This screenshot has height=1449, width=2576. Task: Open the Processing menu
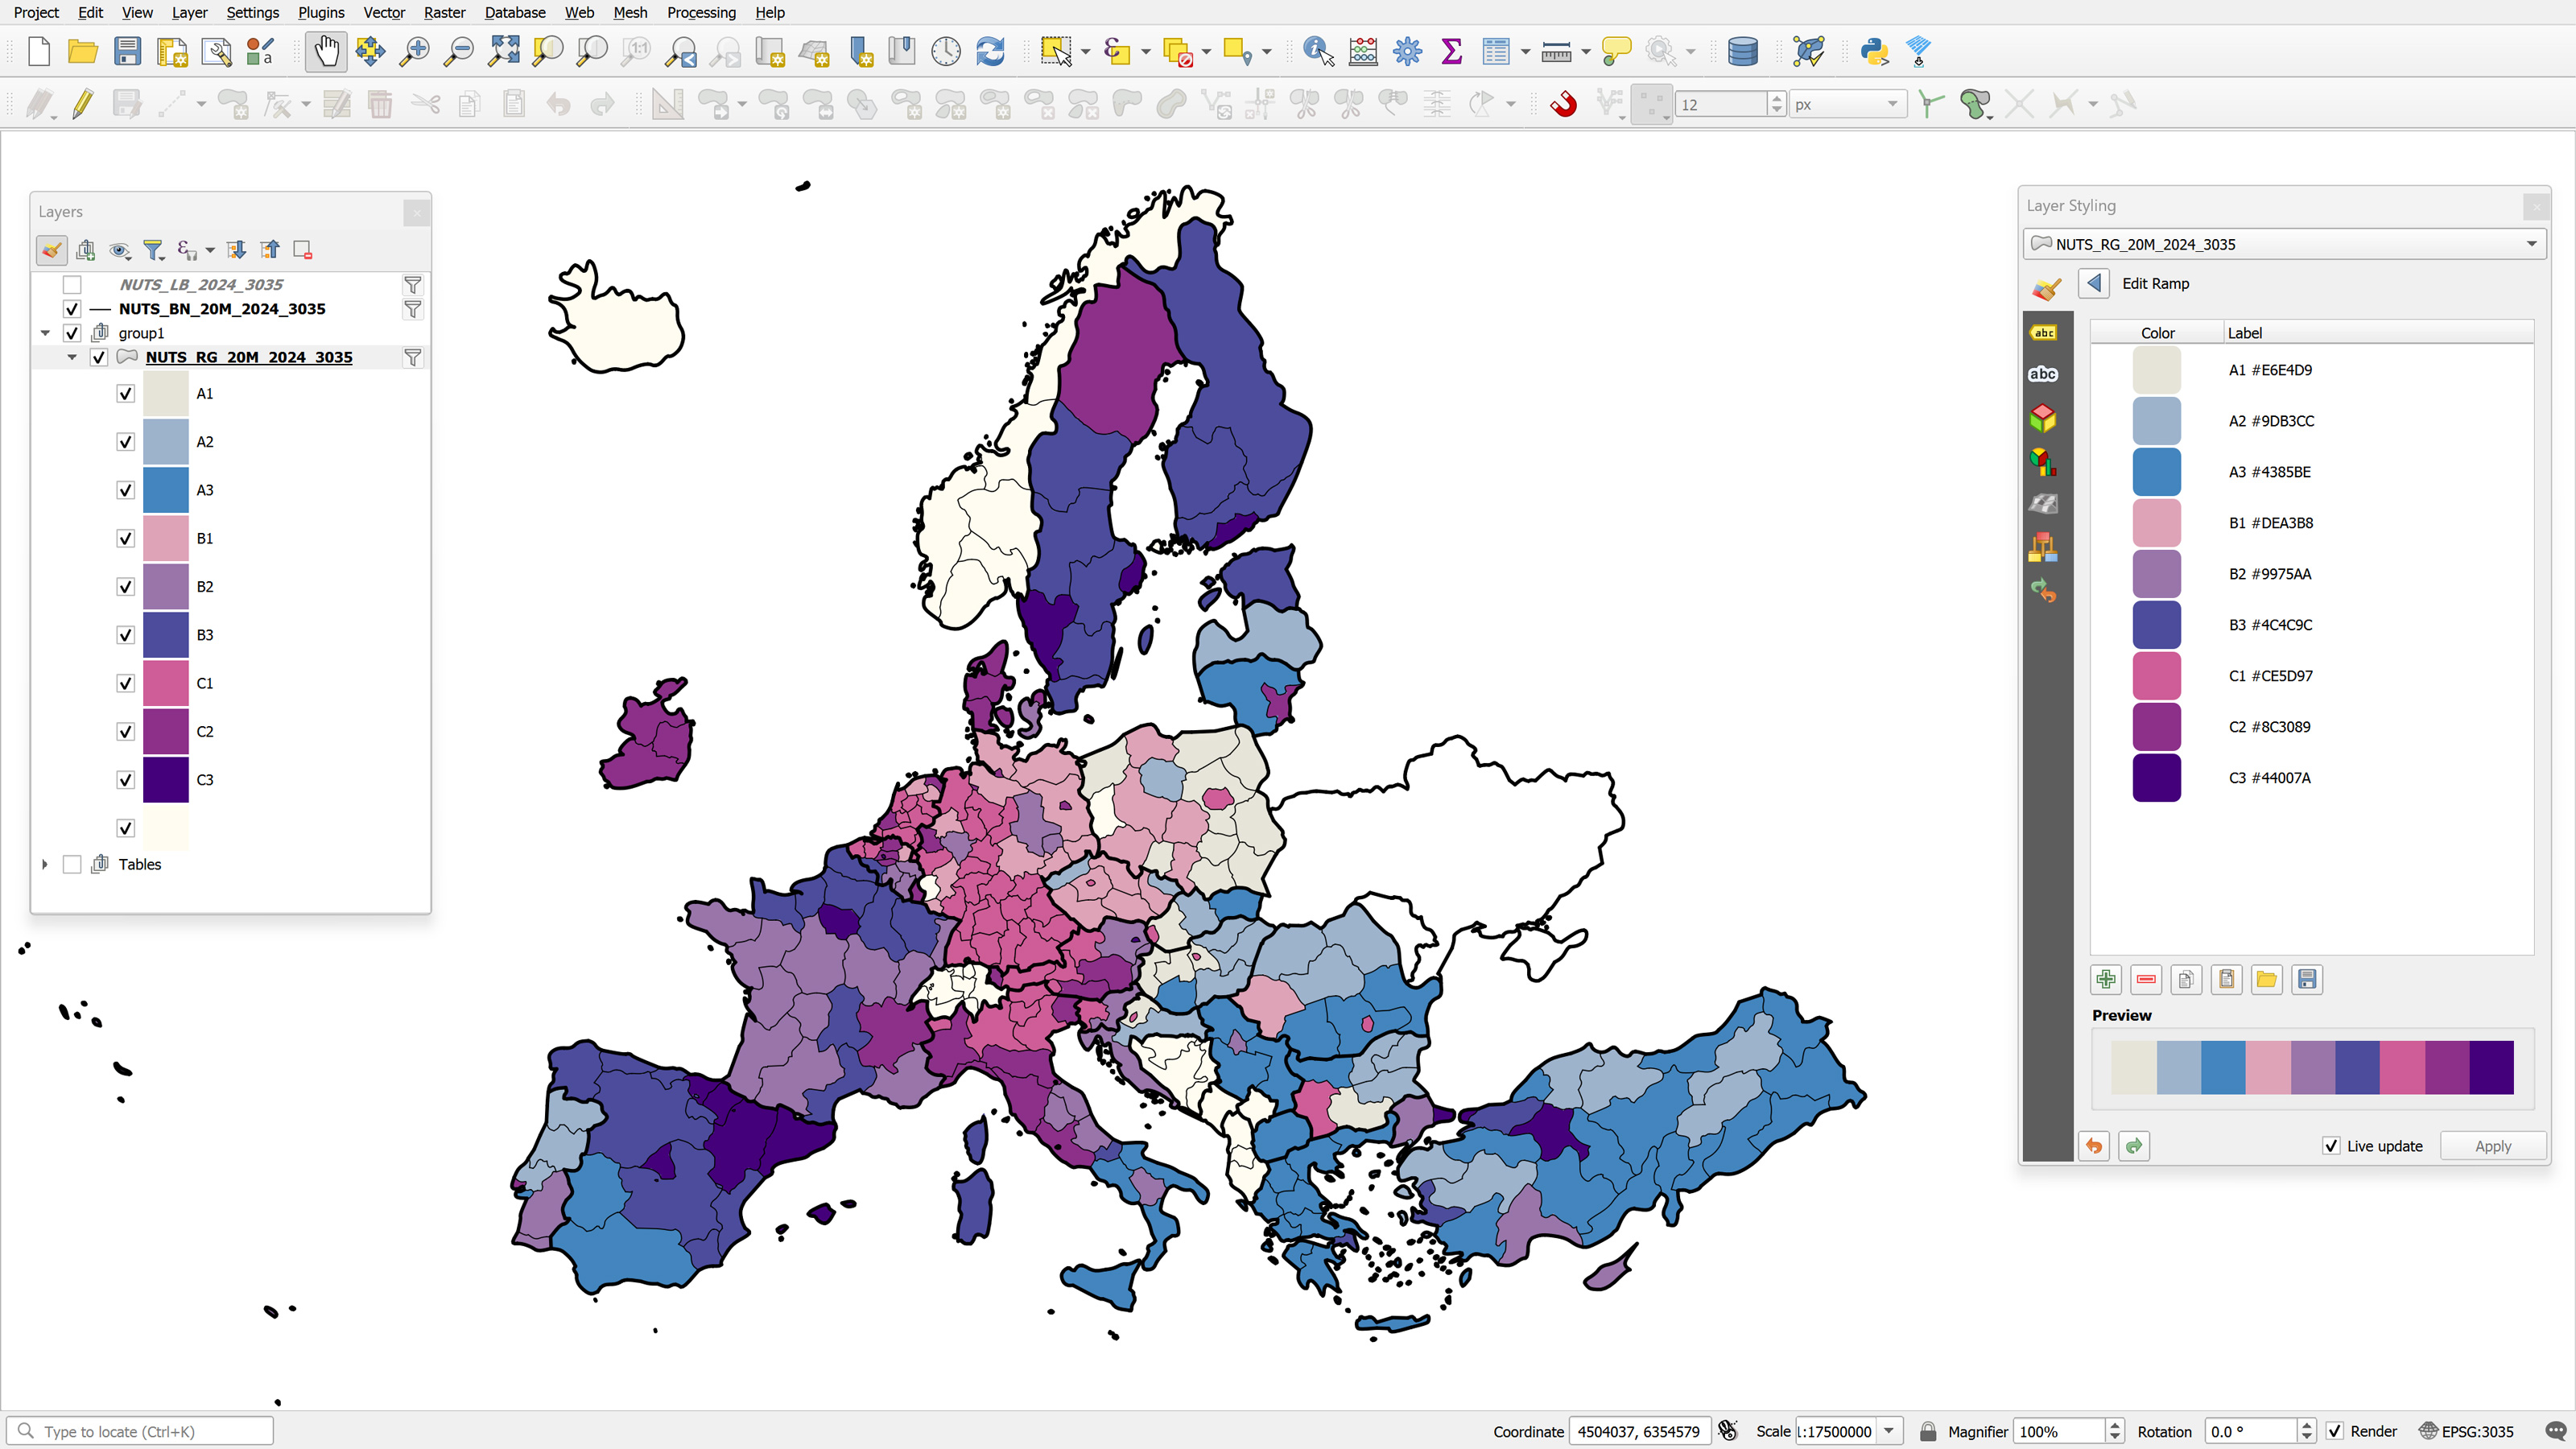(701, 12)
